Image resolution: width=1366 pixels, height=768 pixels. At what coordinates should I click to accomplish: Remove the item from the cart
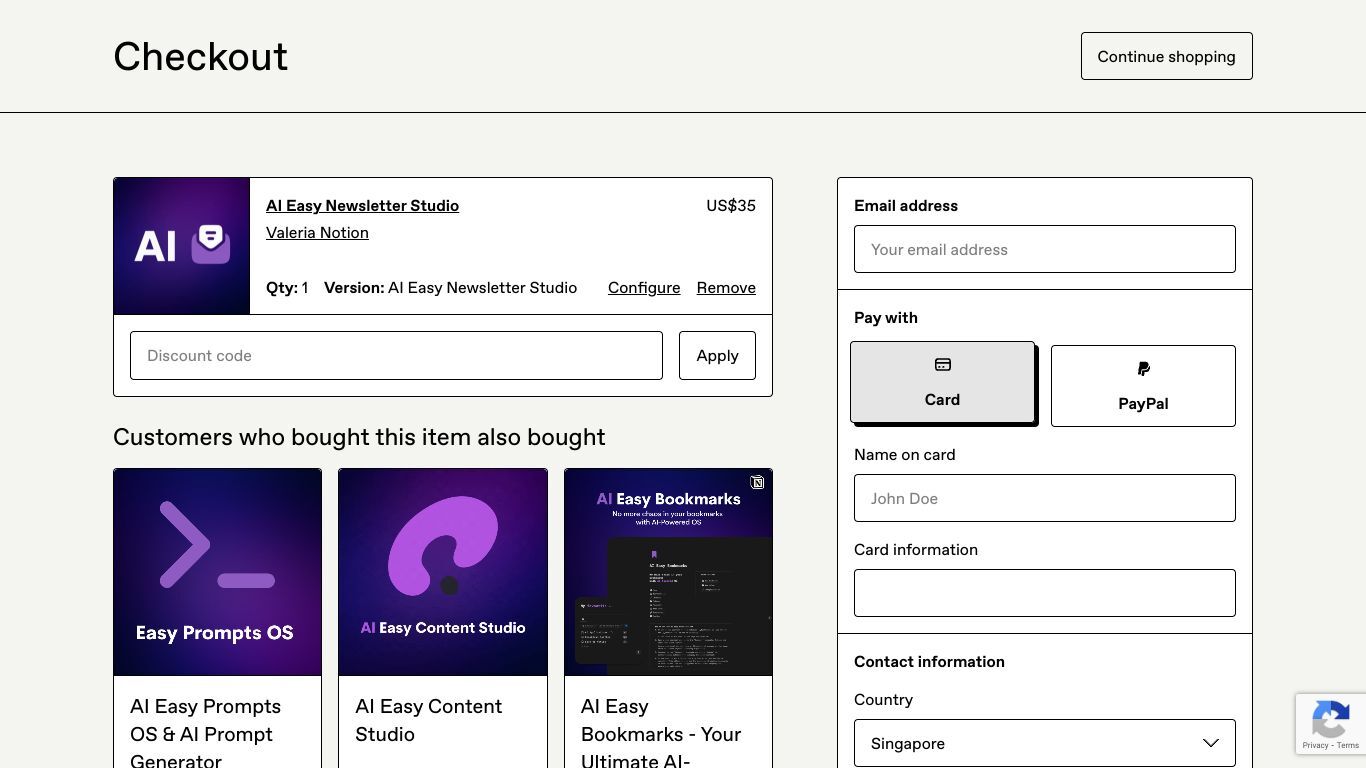726,288
